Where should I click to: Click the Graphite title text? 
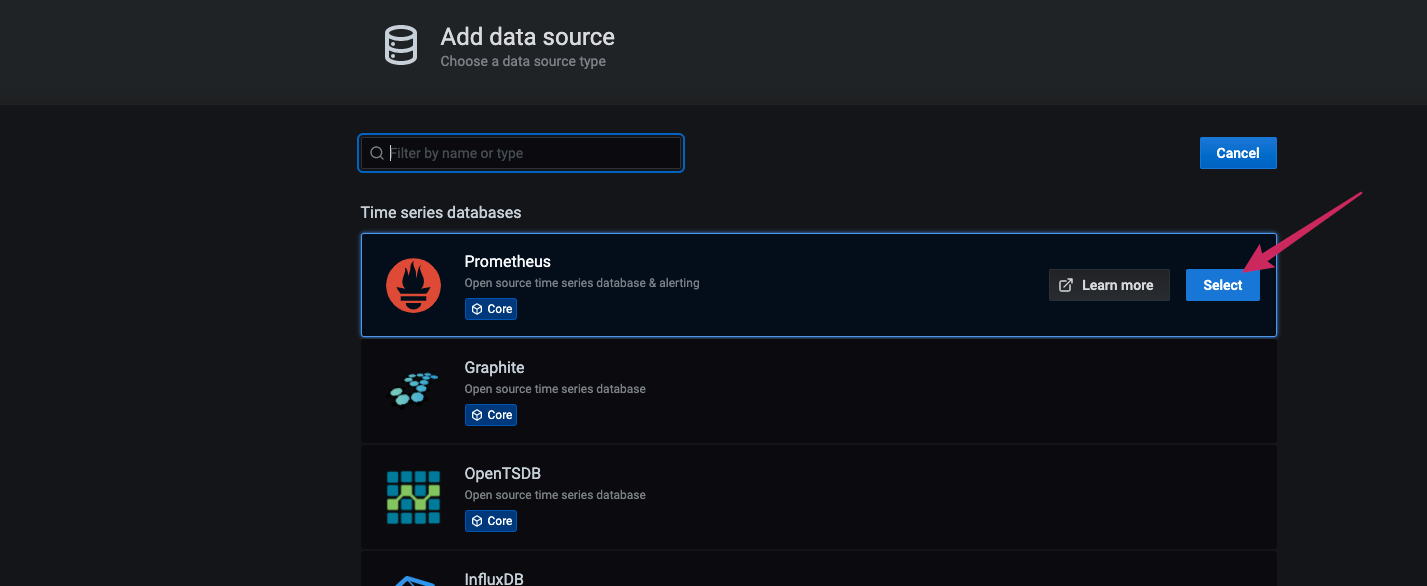(x=495, y=367)
